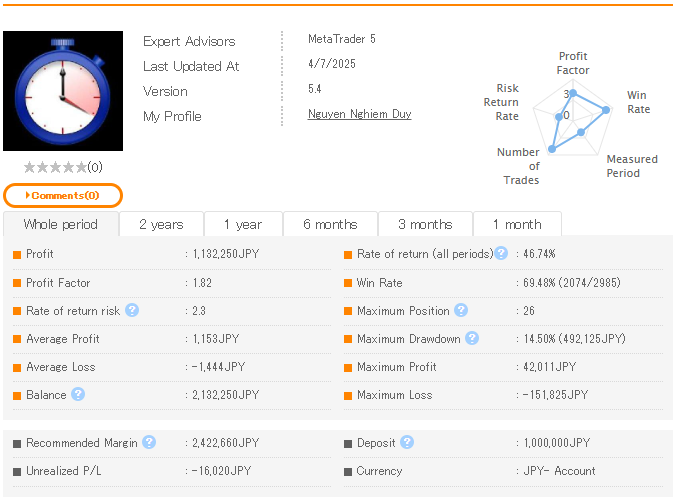The width and height of the screenshot is (677, 504).
Task: Click the help icon beside Deposit
Action: [x=407, y=442]
